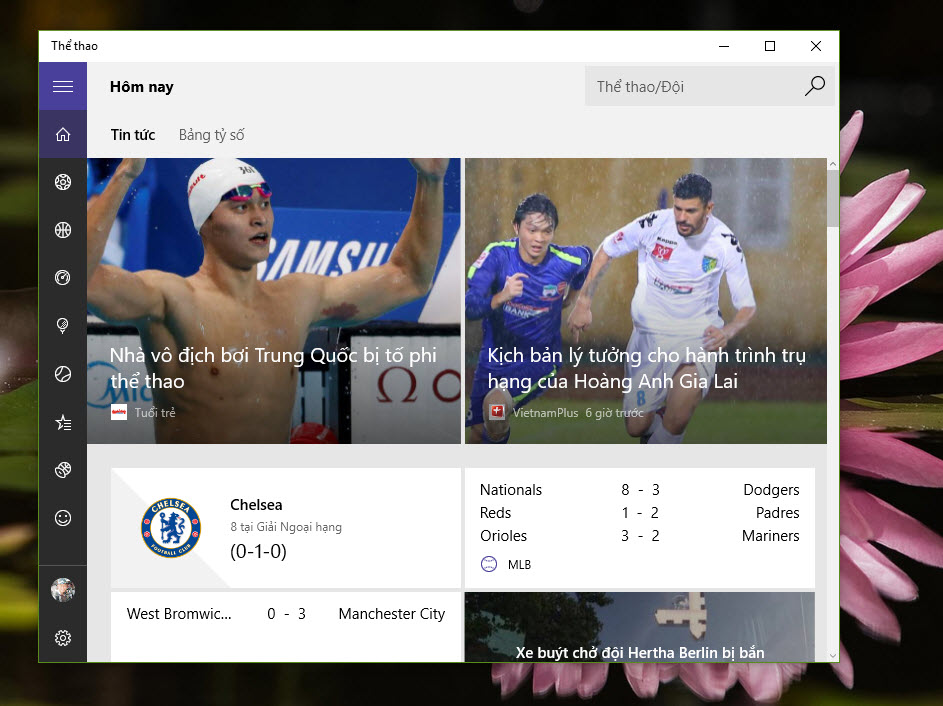Image resolution: width=943 pixels, height=706 pixels.
Task: Open the favorites star list icon
Action: point(63,422)
